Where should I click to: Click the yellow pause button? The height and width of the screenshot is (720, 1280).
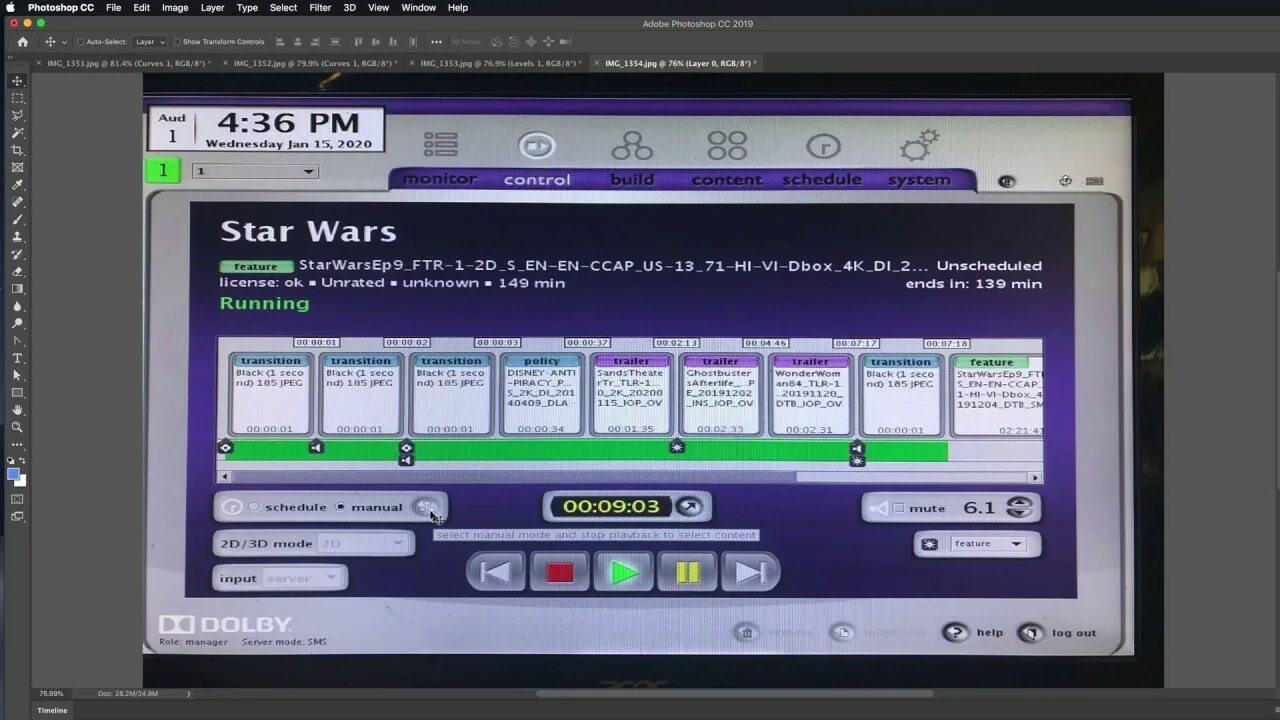[688, 572]
